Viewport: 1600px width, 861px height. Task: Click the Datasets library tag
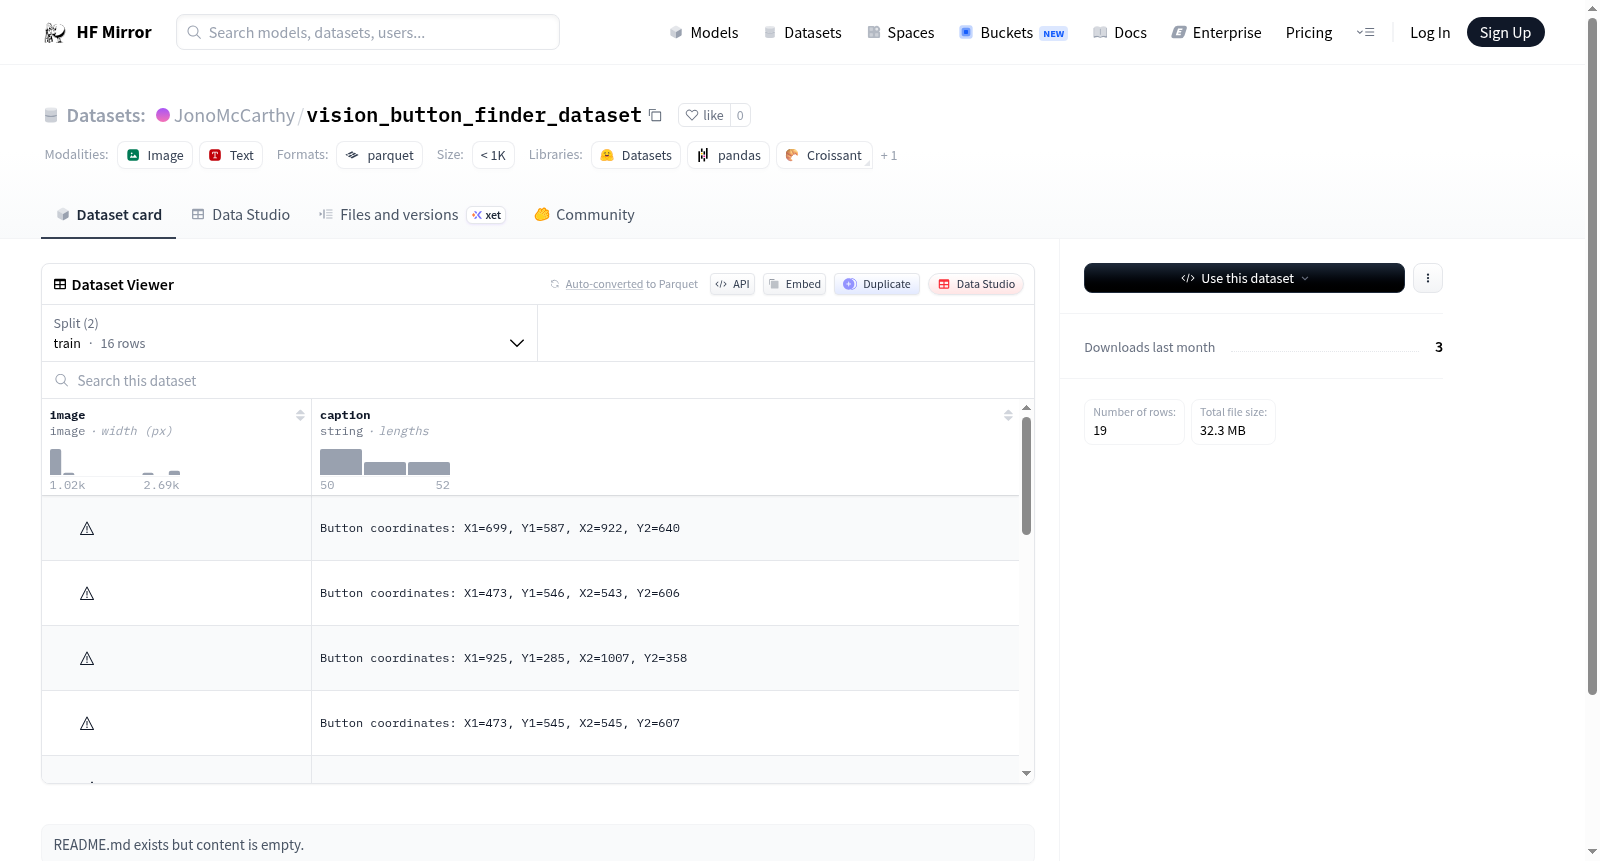click(636, 155)
